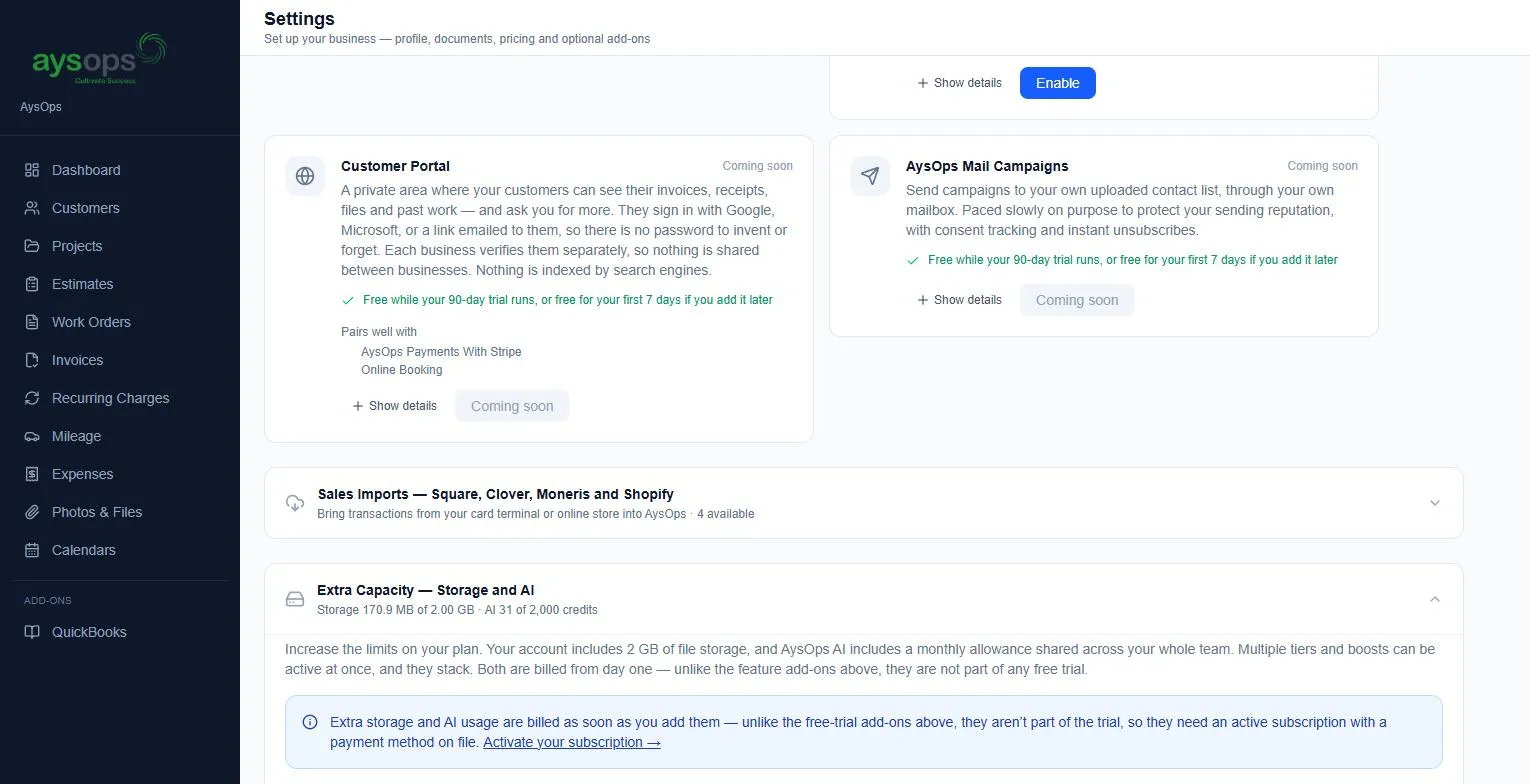Expand the Sales Imports section chevron
Viewport: 1530px width, 784px height.
[1435, 503]
